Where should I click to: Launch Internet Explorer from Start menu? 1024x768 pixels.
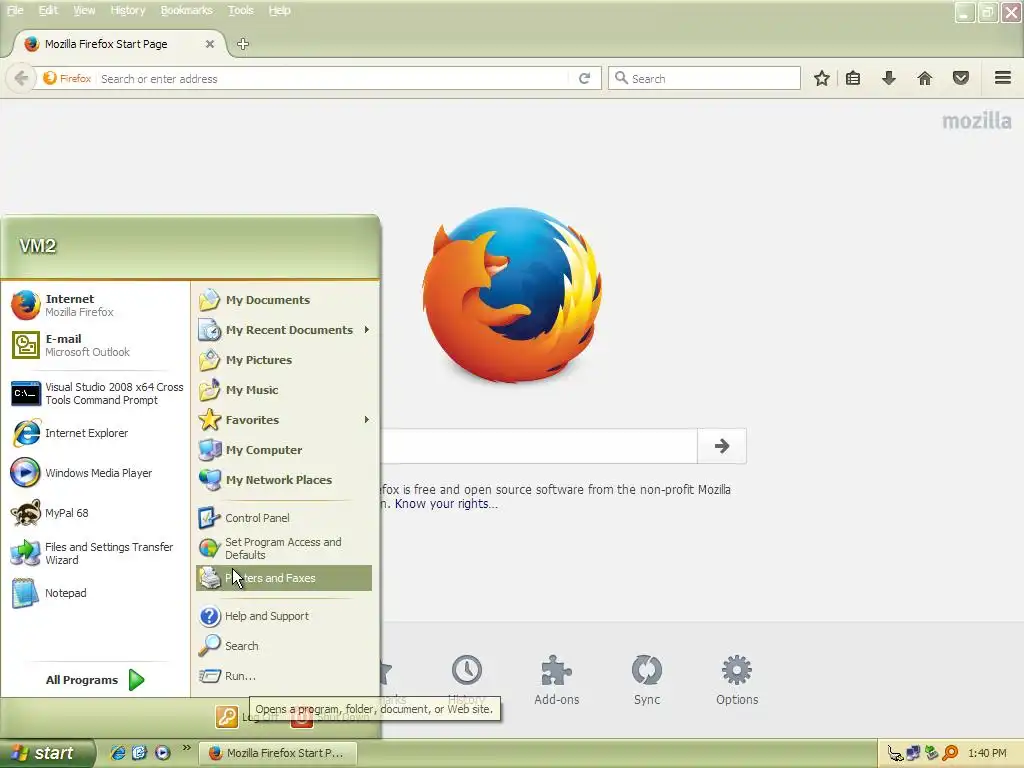tap(95, 433)
